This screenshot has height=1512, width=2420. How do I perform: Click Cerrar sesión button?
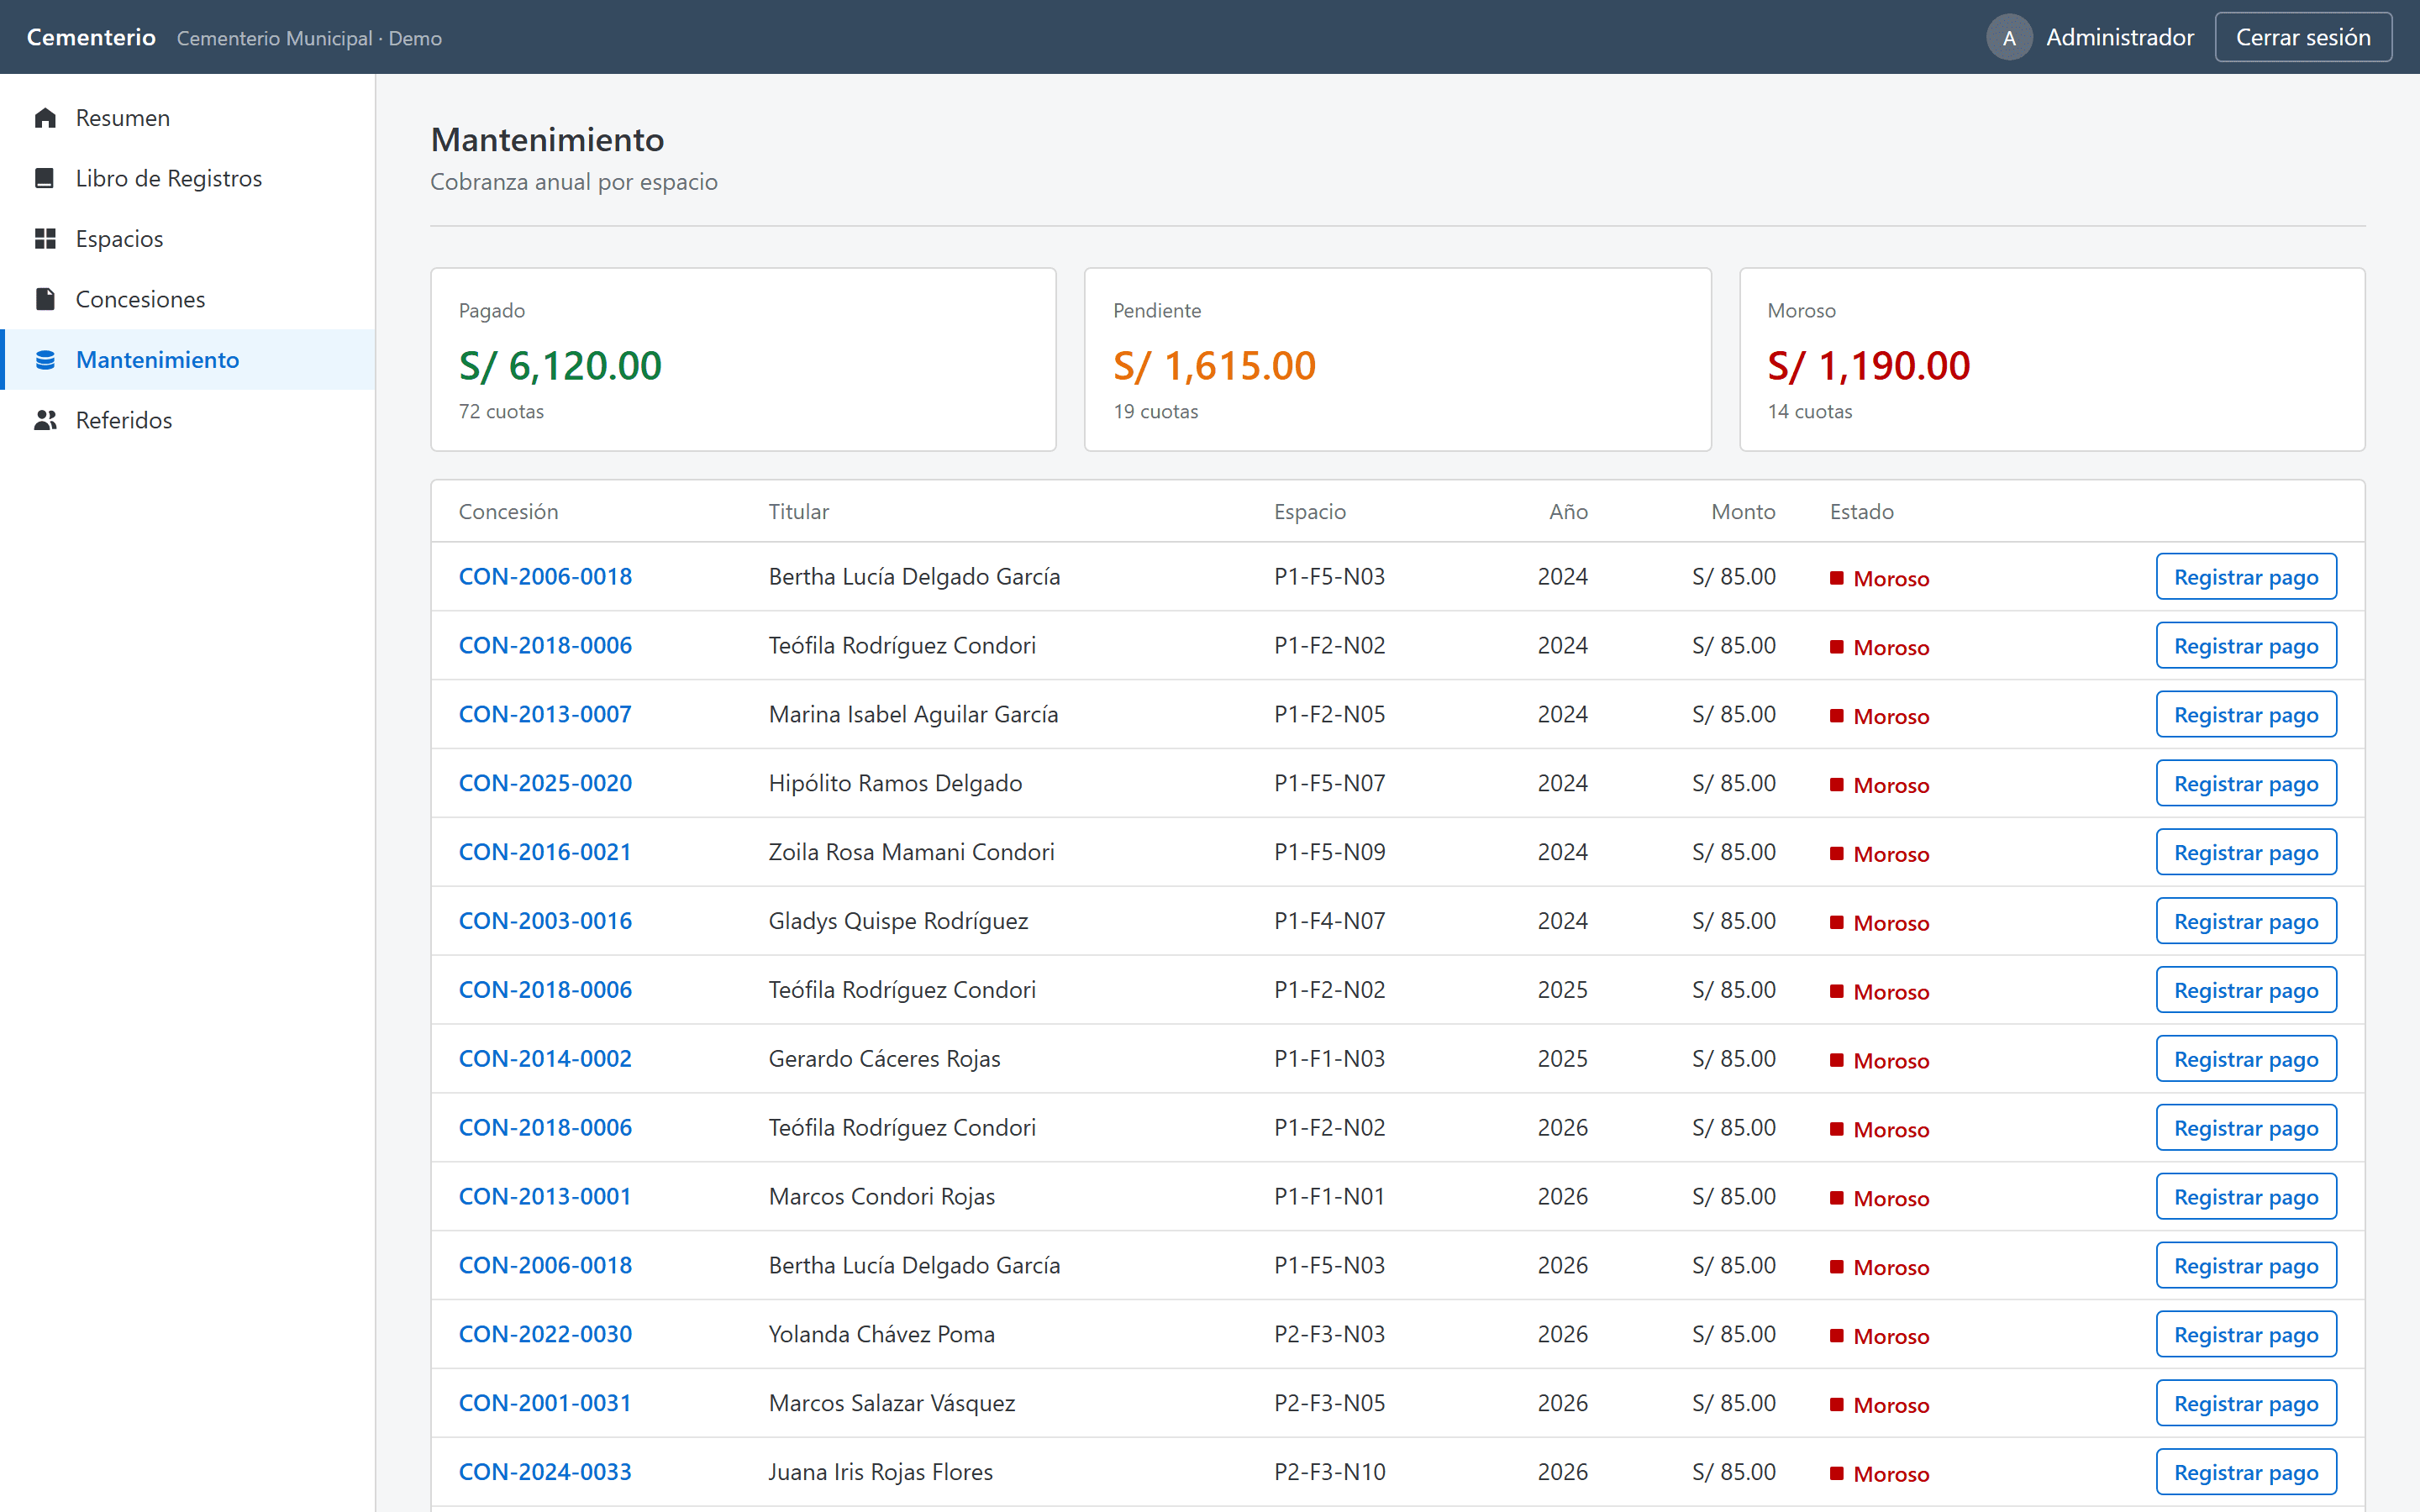click(x=2303, y=37)
